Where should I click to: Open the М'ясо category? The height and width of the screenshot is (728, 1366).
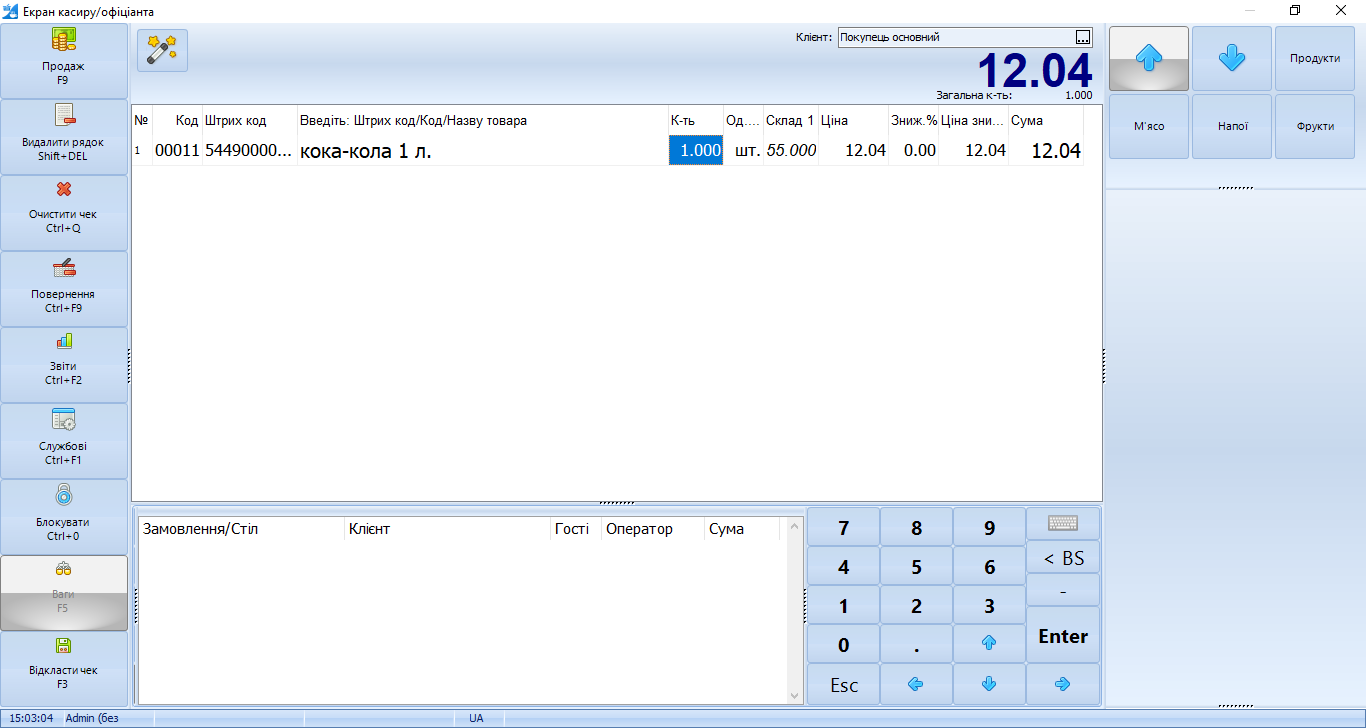pos(1149,127)
